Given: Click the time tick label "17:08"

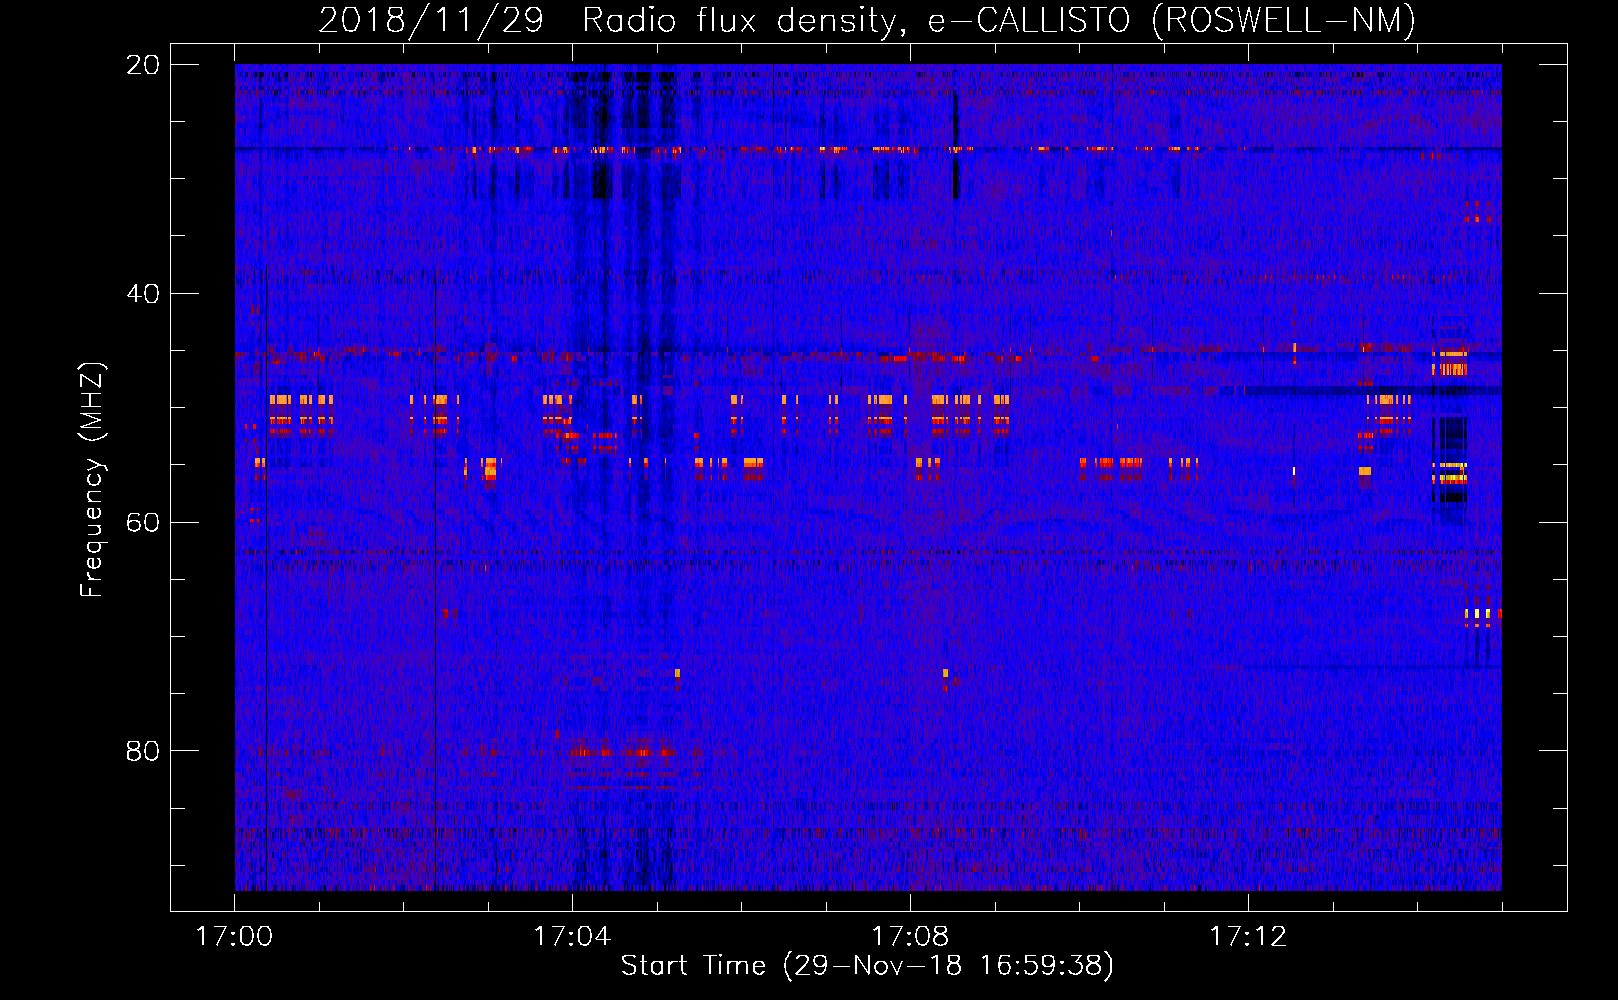Looking at the screenshot, I should click(910, 937).
